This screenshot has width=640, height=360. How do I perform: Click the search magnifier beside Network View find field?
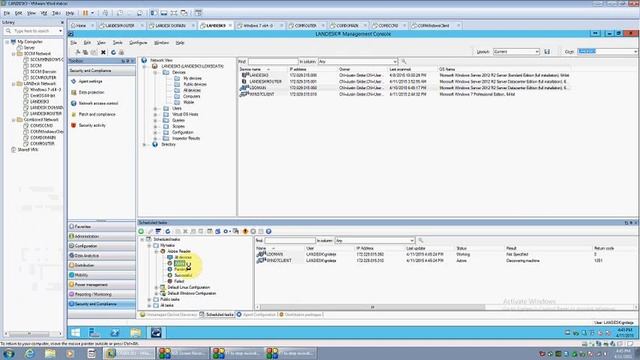404,62
